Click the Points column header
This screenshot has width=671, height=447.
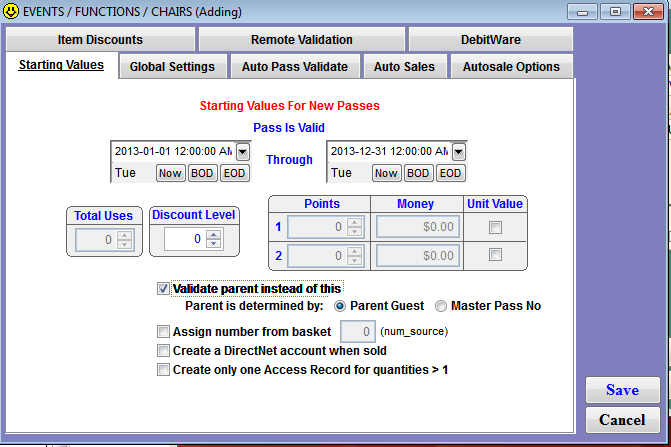point(322,204)
